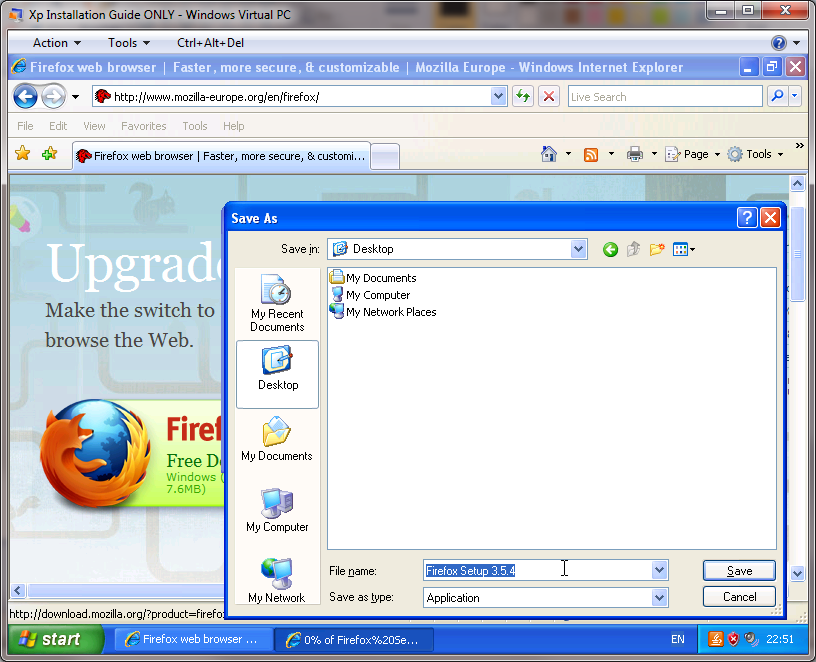816x662 pixels.
Task: Click the Live Search magnifier icon
Action: pyautogui.click(x=777, y=96)
